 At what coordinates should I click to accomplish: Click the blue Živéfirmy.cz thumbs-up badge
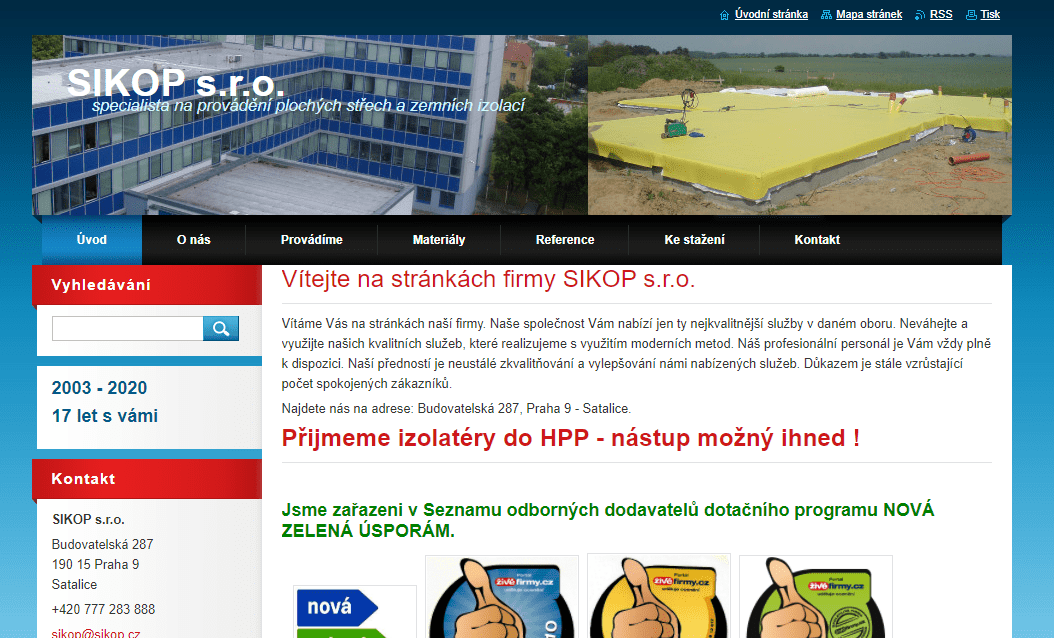[x=502, y=597]
